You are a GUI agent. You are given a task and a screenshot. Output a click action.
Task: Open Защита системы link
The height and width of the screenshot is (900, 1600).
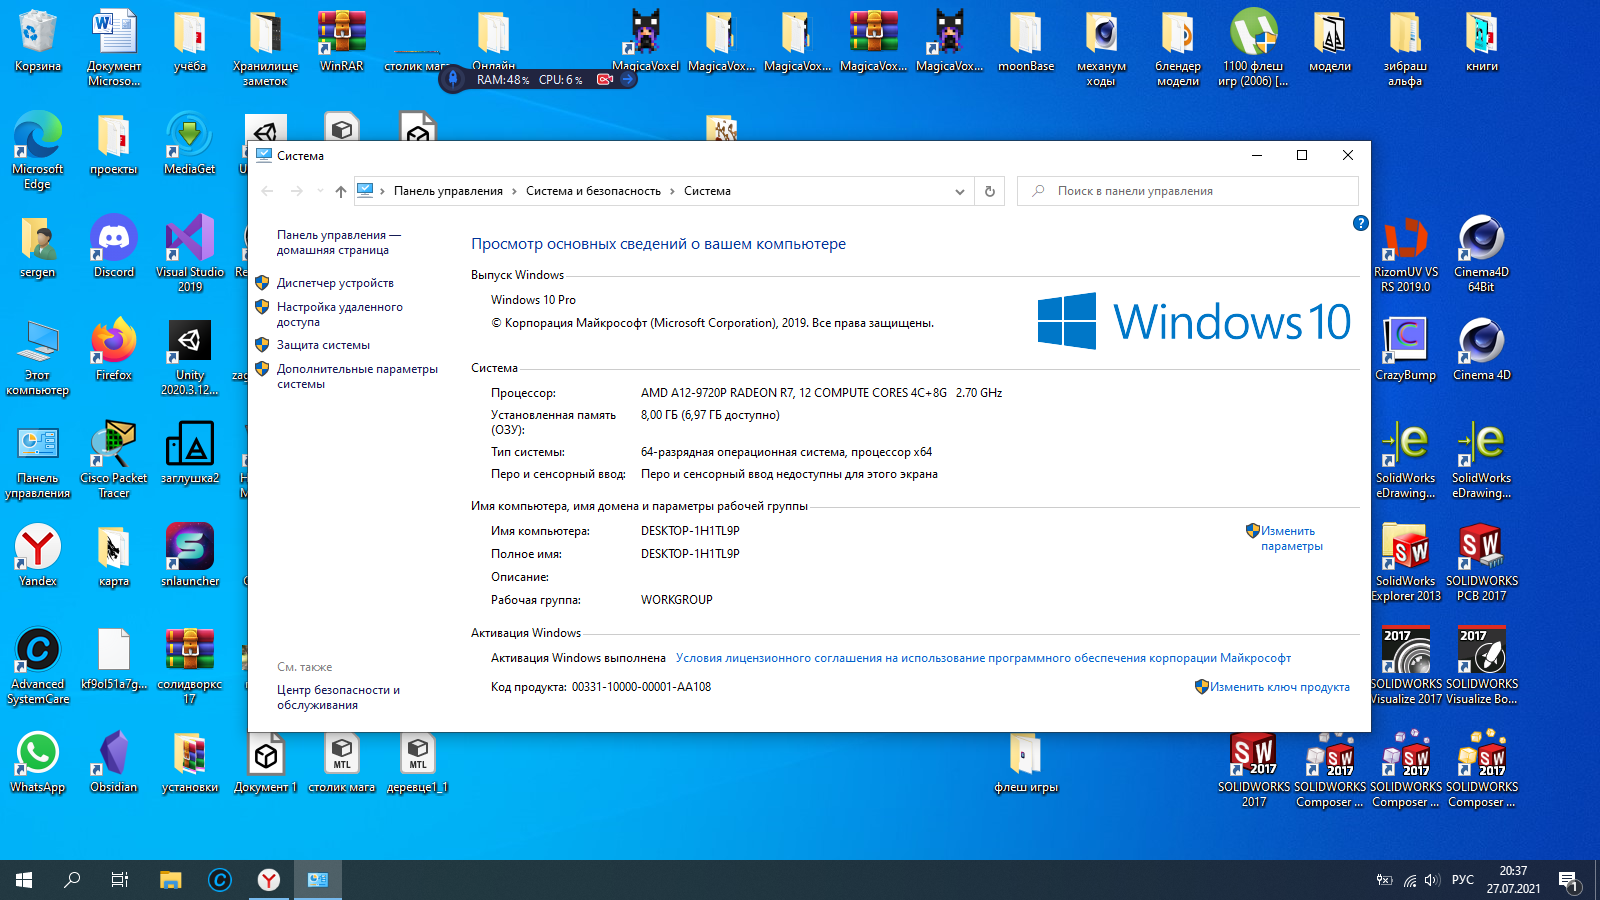(323, 345)
